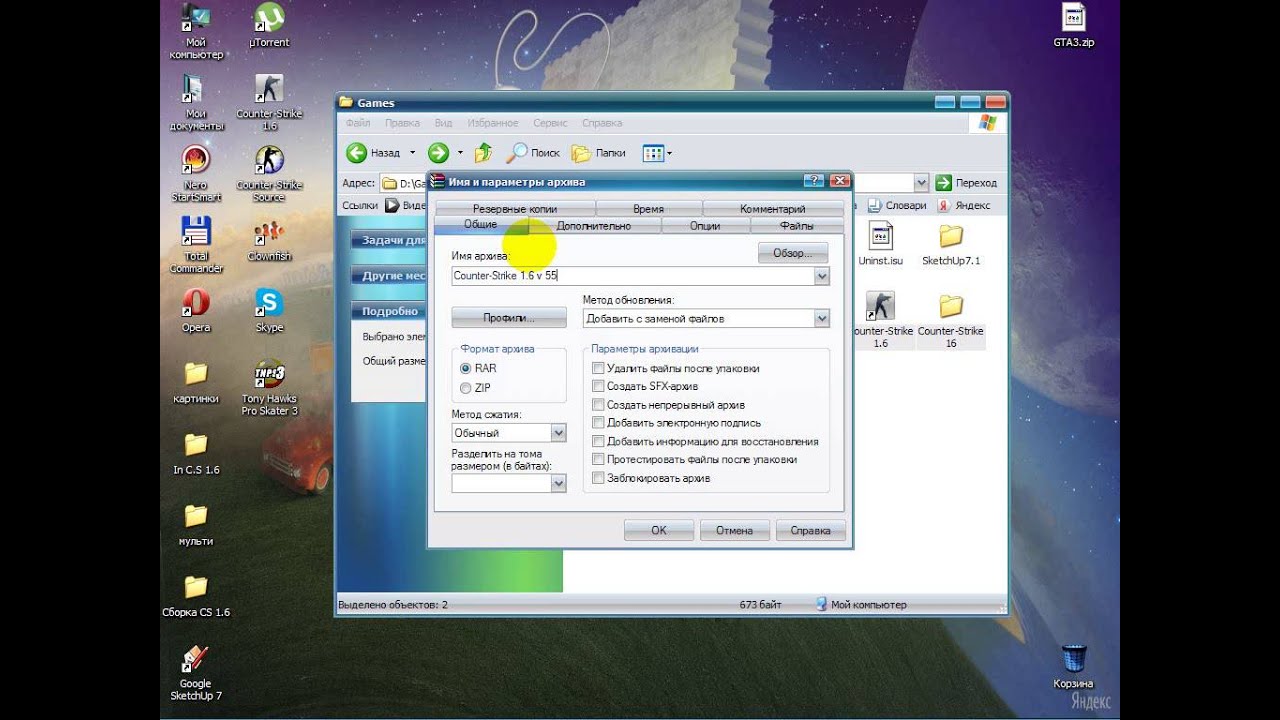The width and height of the screenshot is (1280, 720).
Task: Confirm archive with OK button
Action: (659, 530)
